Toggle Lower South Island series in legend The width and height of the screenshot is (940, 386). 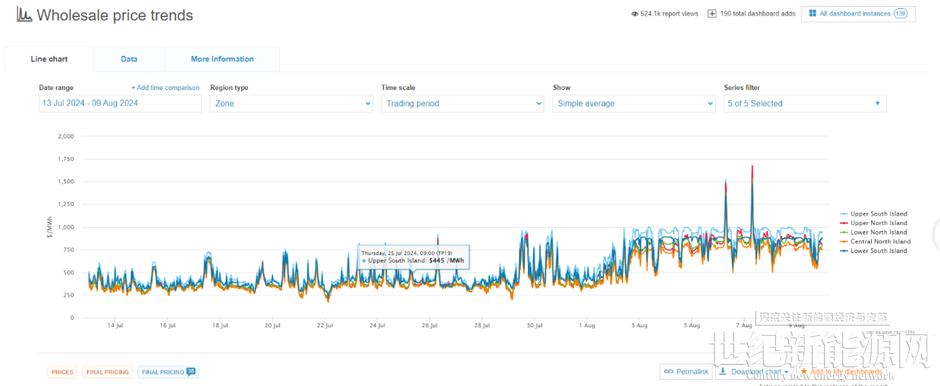[x=873, y=251]
